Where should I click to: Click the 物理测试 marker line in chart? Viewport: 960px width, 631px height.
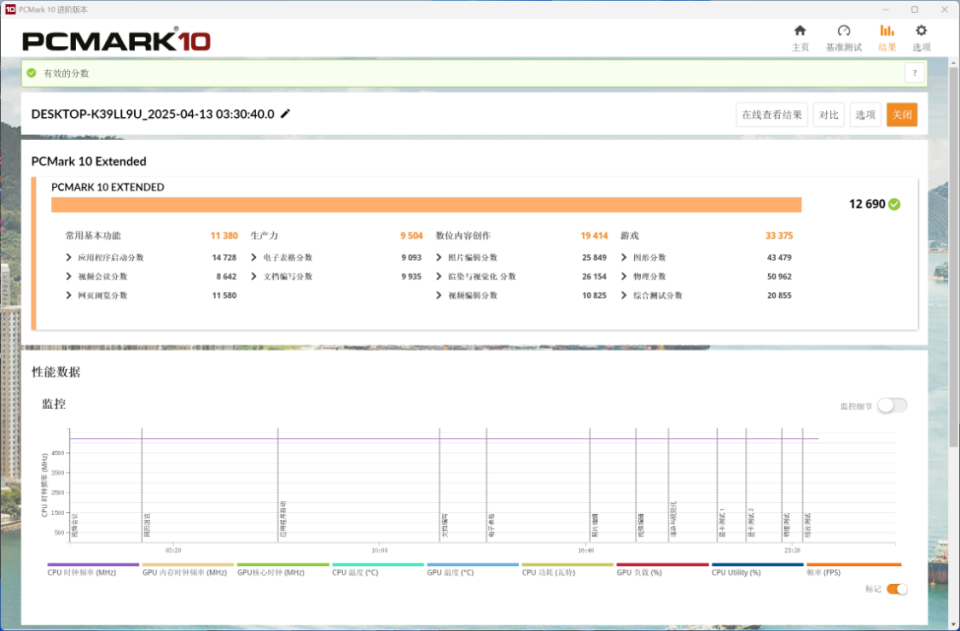click(x=782, y=484)
